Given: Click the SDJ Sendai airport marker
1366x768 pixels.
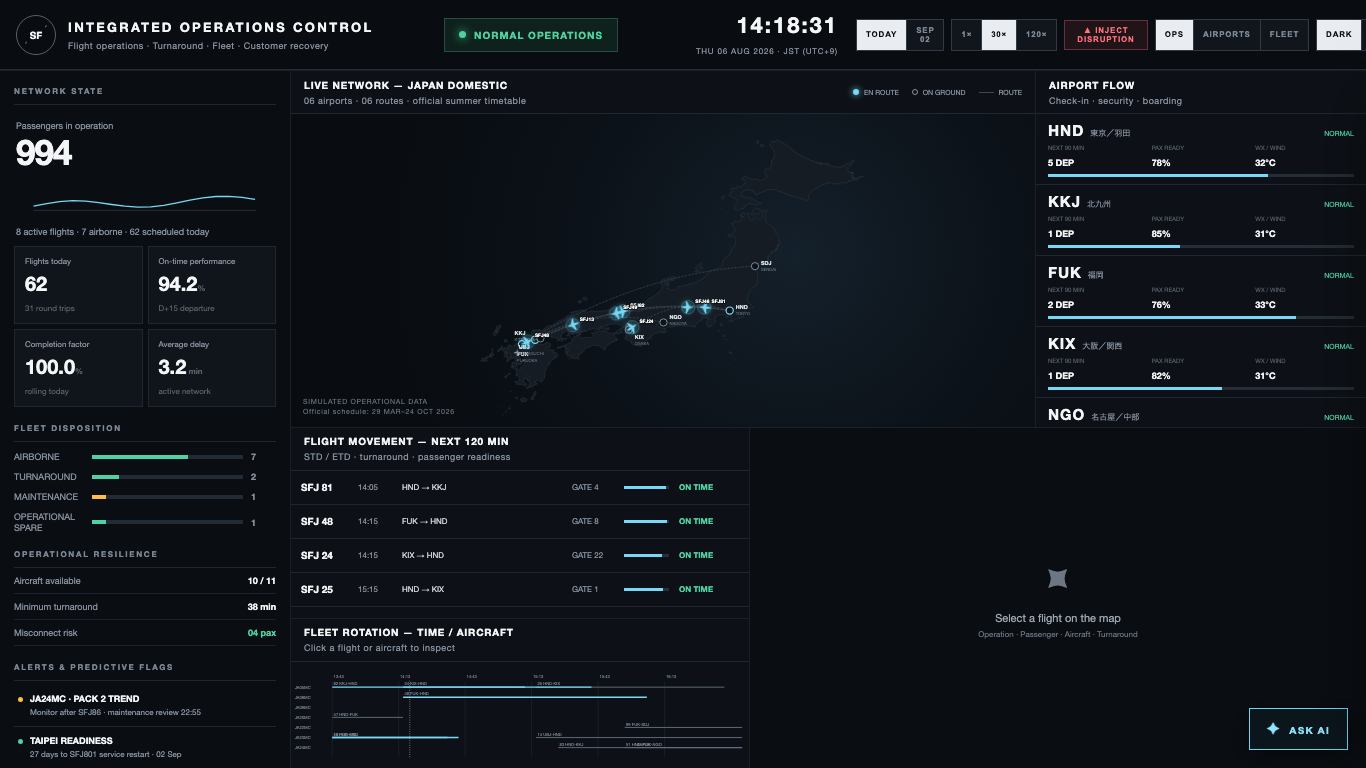Looking at the screenshot, I should (x=755, y=266).
